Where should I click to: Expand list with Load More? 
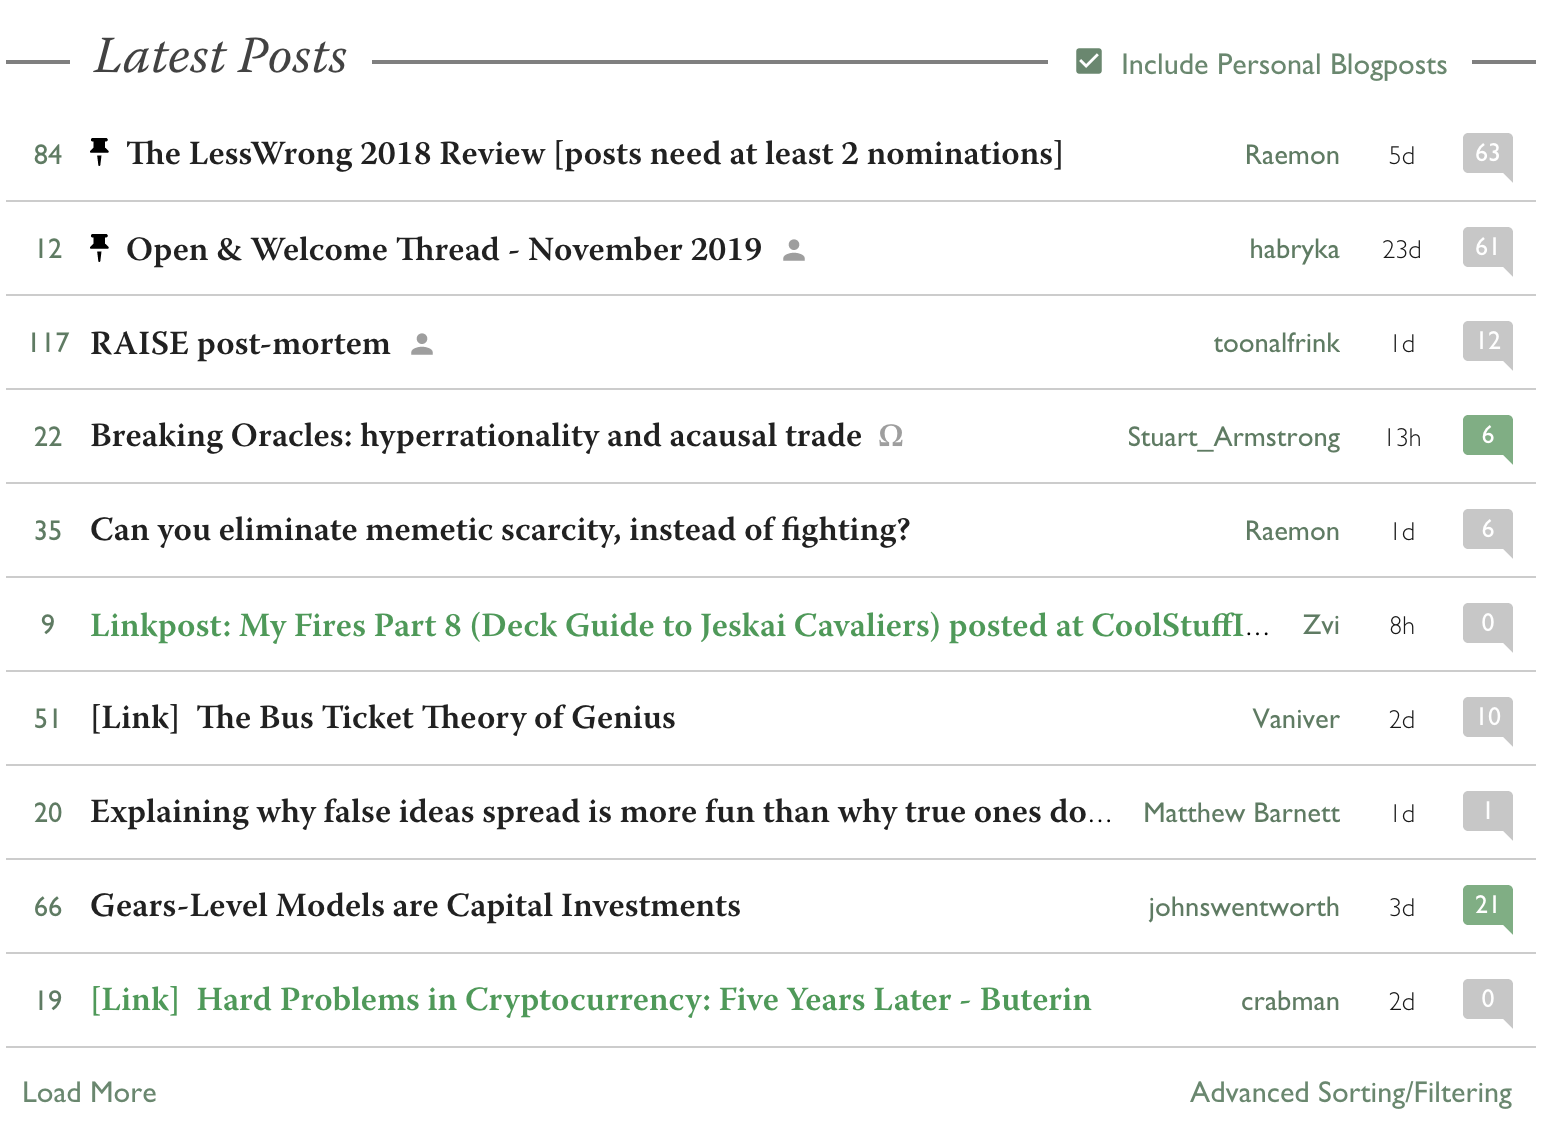(x=89, y=1092)
